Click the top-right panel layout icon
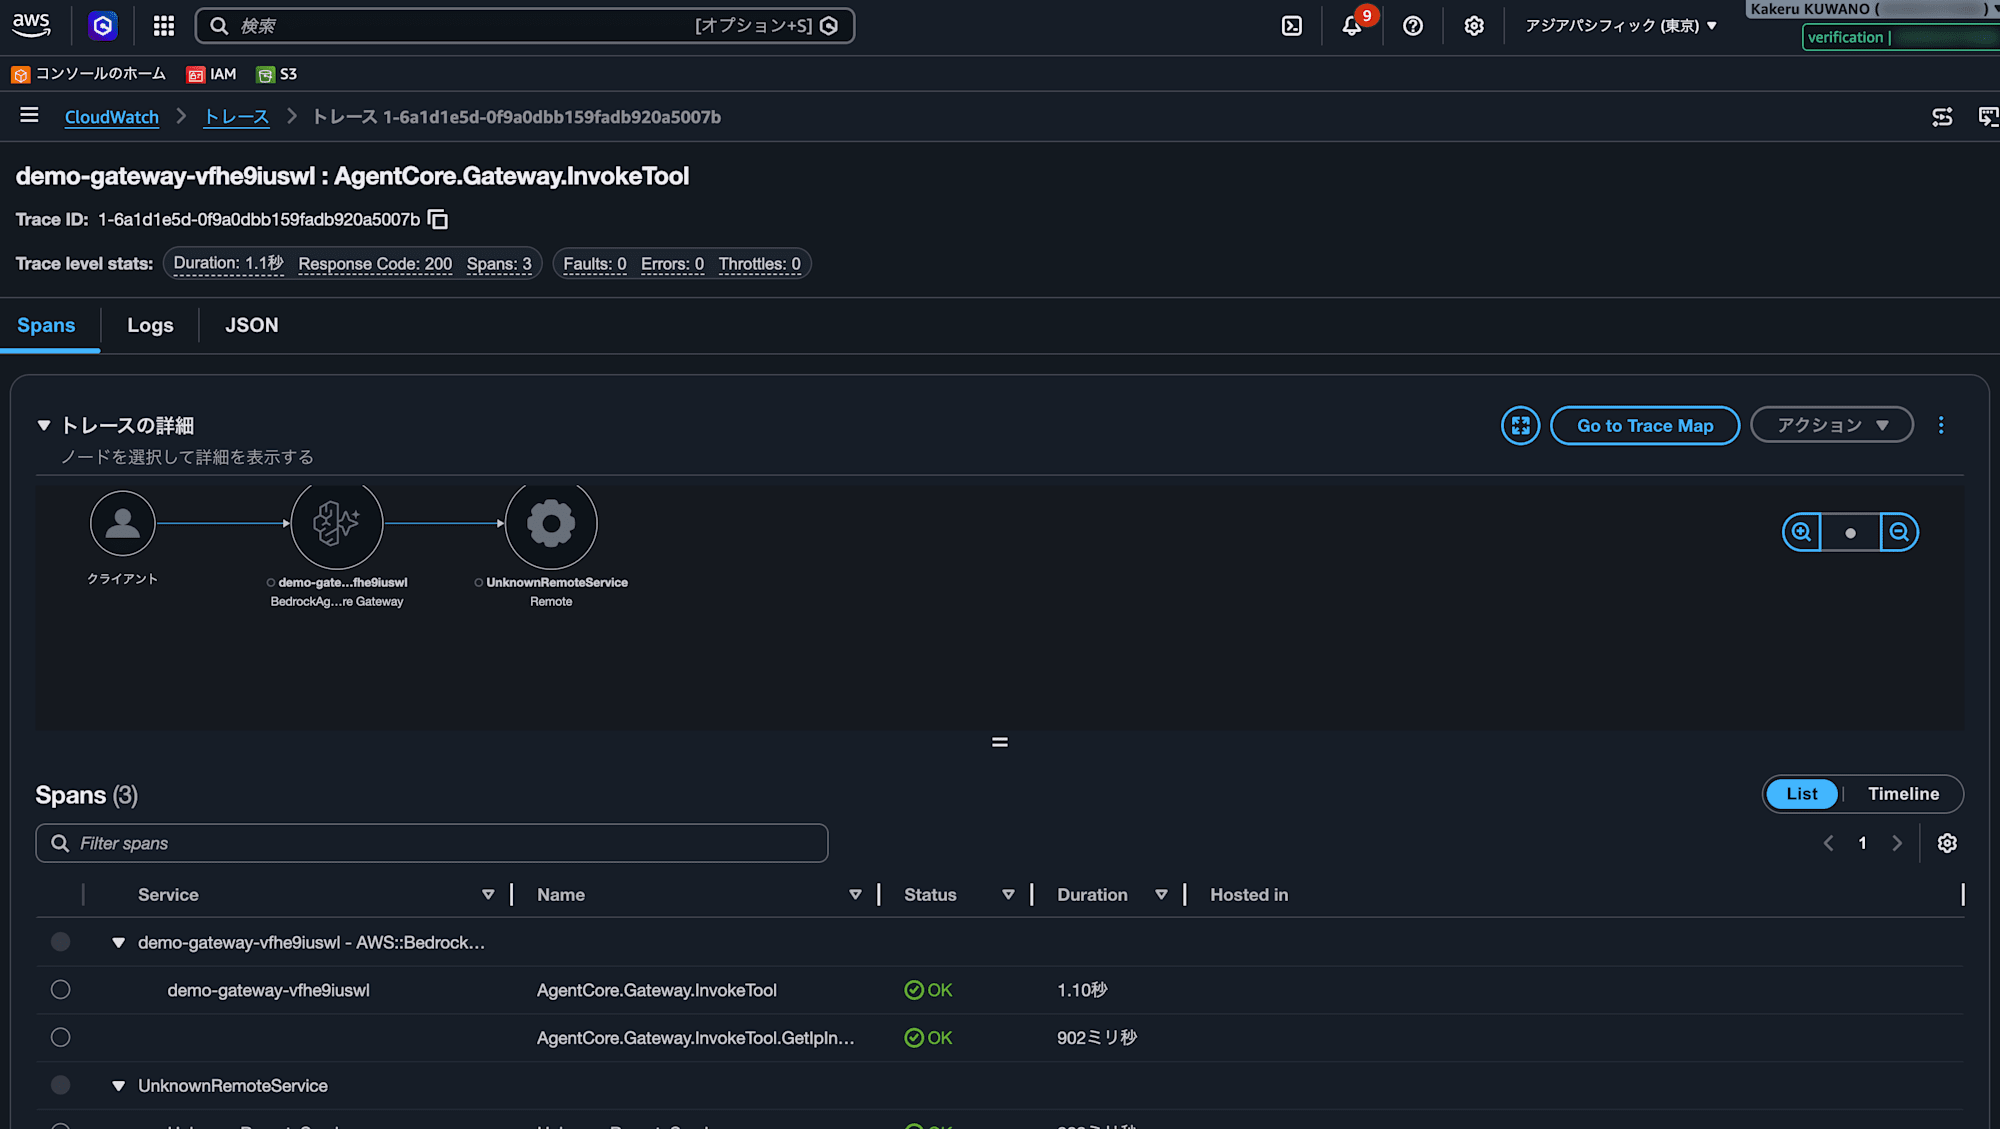Viewport: 2000px width, 1129px height. click(1942, 117)
